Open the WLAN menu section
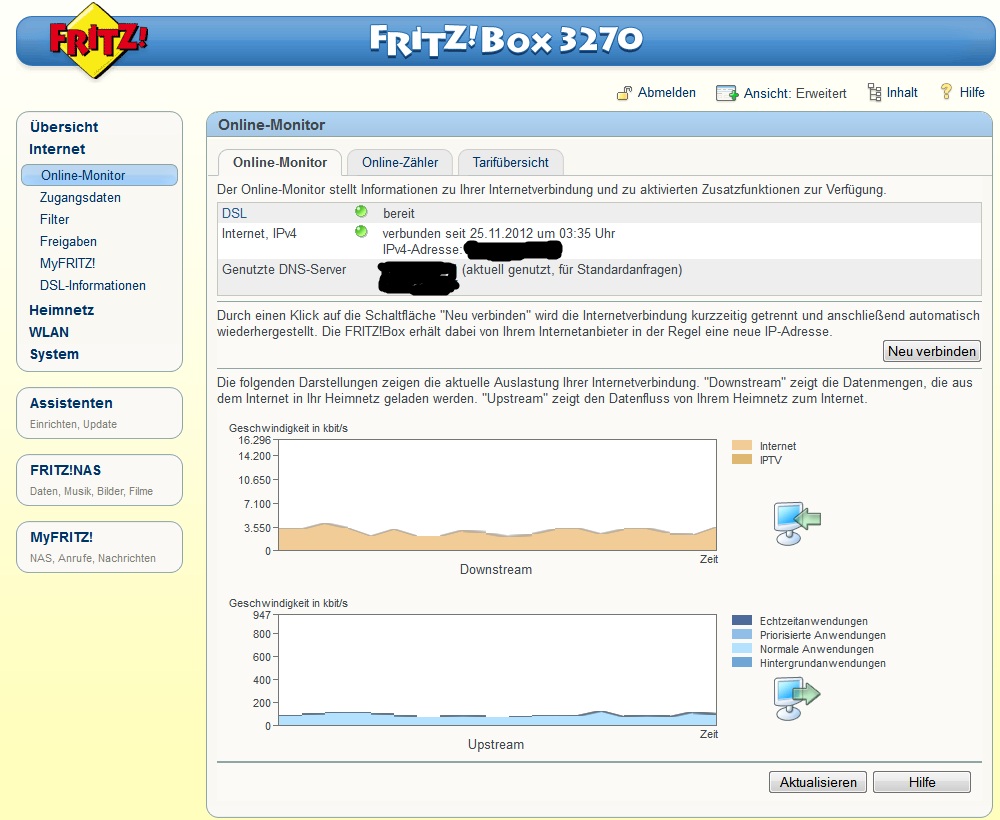Viewport: 1000px width, 820px height. [48, 332]
